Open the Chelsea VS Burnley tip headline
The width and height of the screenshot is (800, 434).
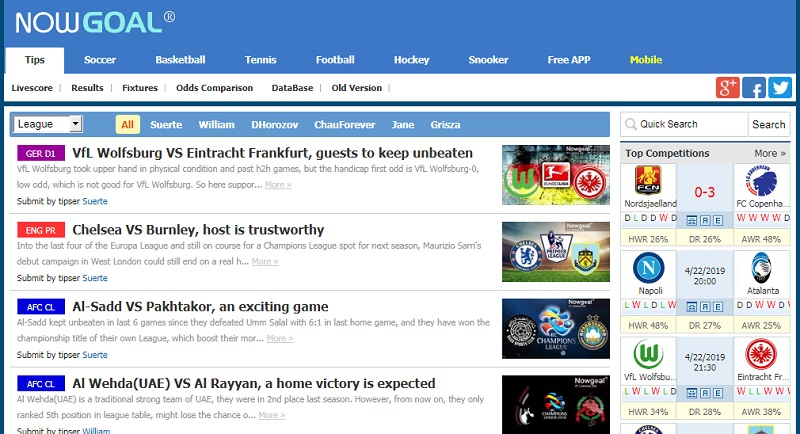coord(198,230)
